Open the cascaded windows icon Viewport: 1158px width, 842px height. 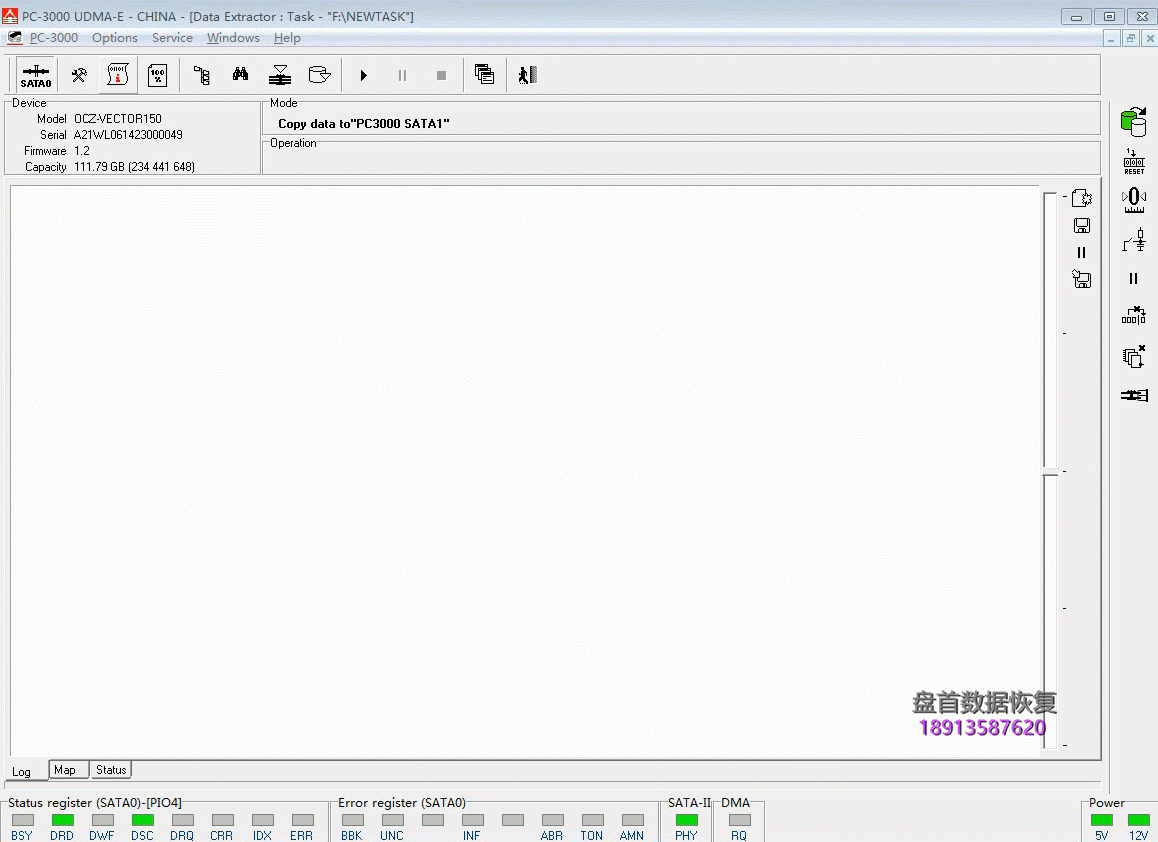tap(484, 75)
